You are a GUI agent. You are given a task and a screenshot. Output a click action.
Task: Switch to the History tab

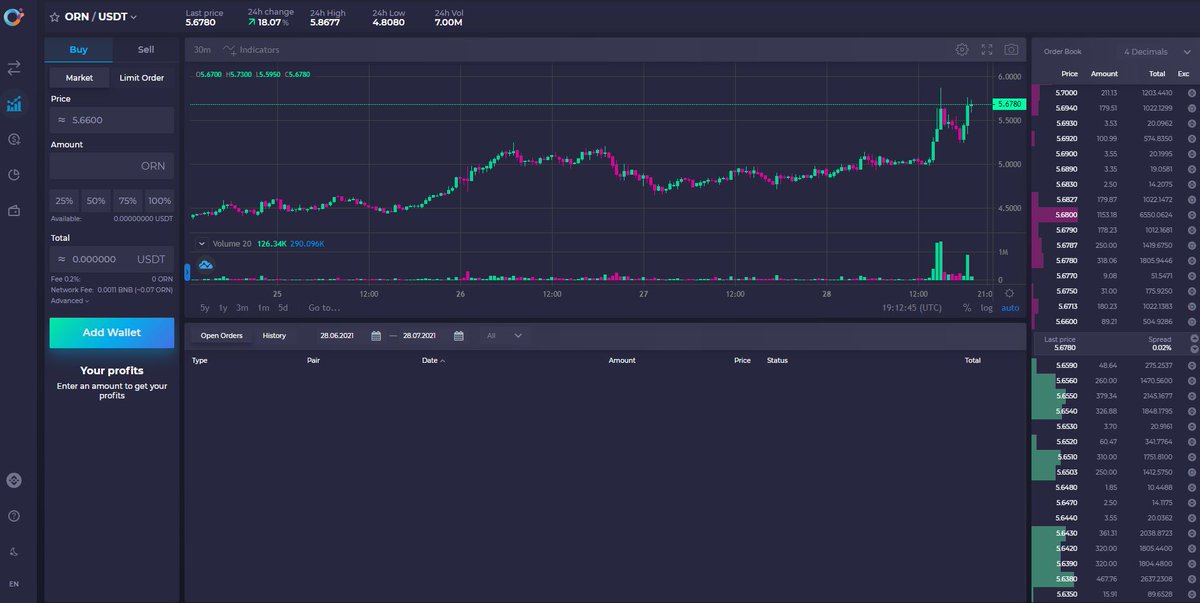pos(274,336)
